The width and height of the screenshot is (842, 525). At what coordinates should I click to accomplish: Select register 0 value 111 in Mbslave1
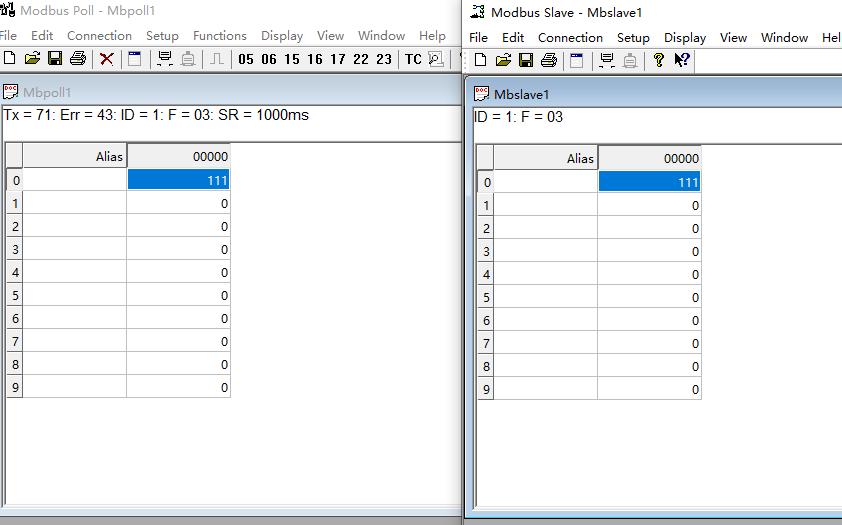click(x=649, y=182)
